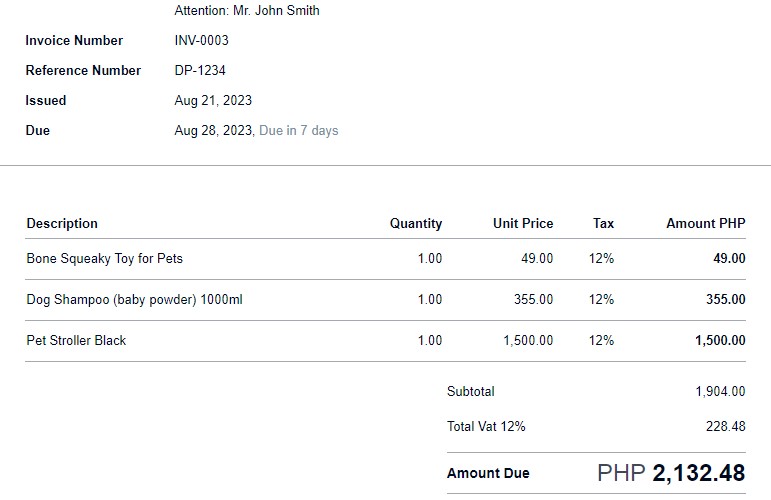Viewport: 771px width, 500px height.
Task: Click the 1,500.00 unit price value
Action: point(527,341)
